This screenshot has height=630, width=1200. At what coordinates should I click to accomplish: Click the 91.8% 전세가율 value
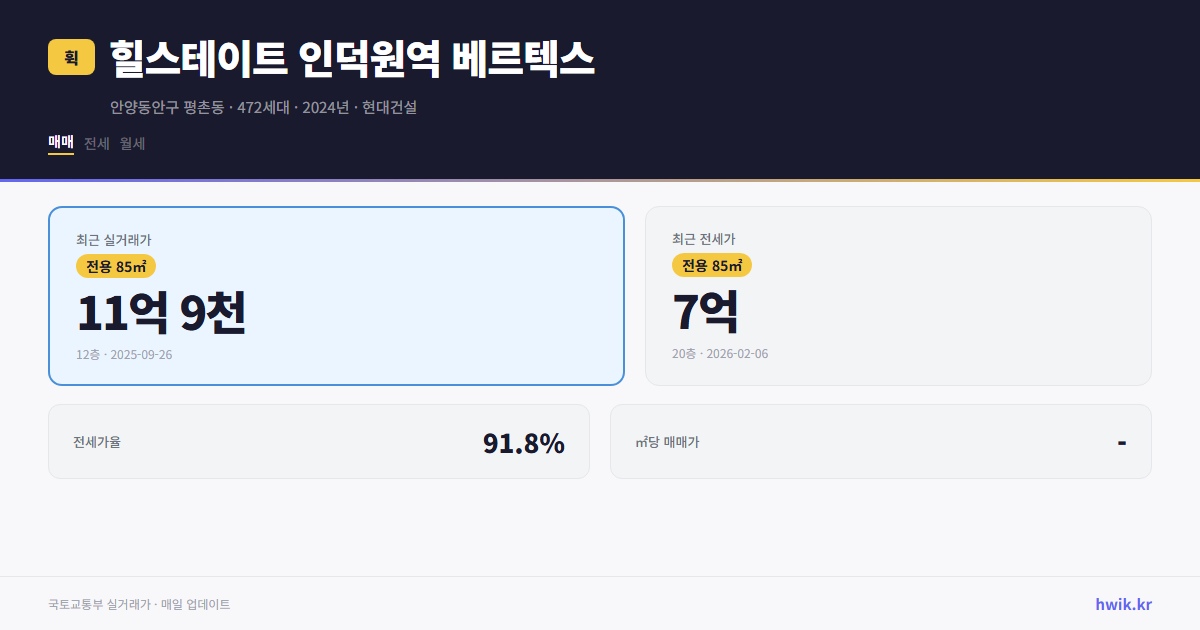pyautogui.click(x=524, y=441)
